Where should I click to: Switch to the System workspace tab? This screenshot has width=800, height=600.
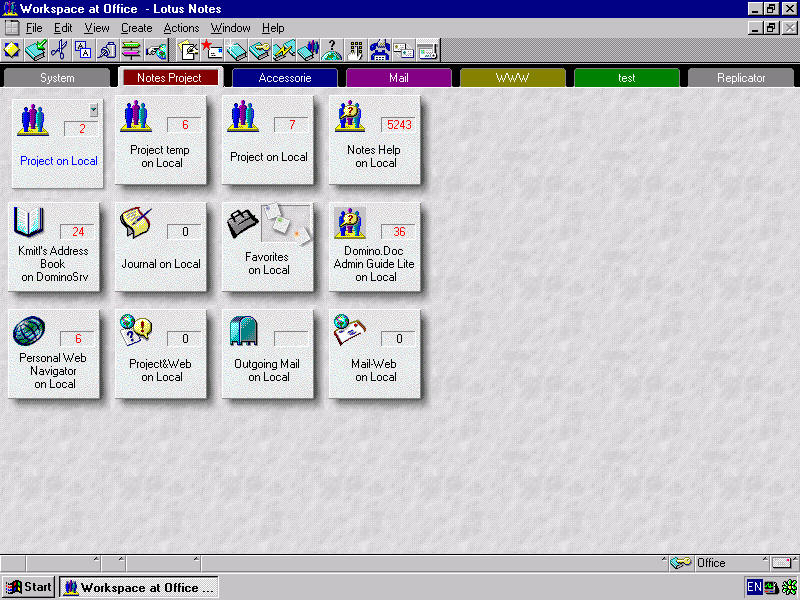click(57, 78)
